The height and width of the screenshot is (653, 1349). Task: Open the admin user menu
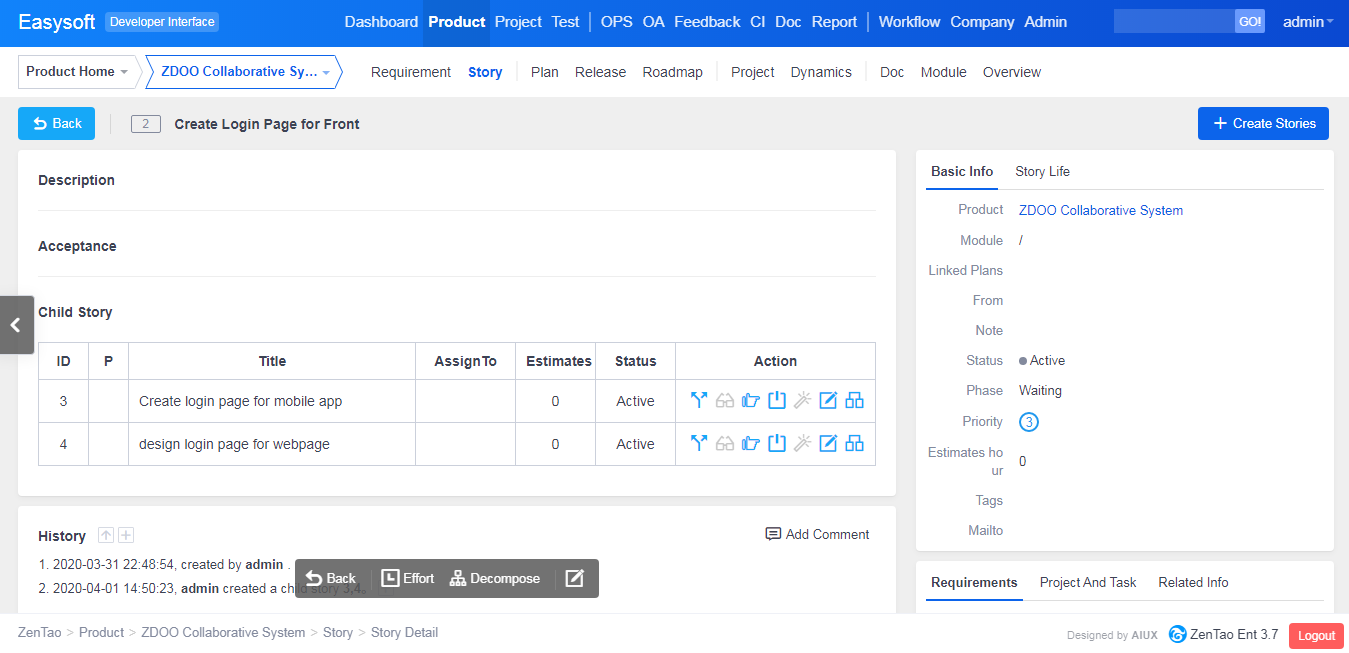1308,22
